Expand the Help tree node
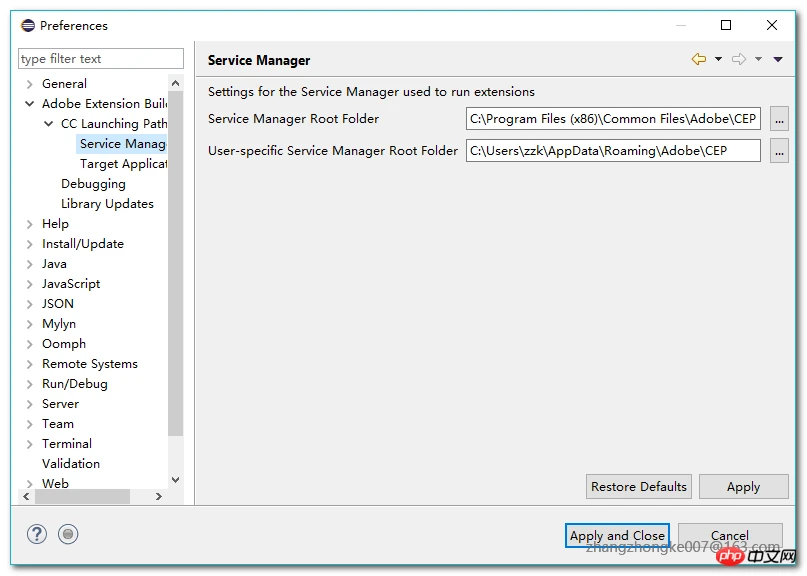This screenshot has height=576, width=807. (29, 224)
